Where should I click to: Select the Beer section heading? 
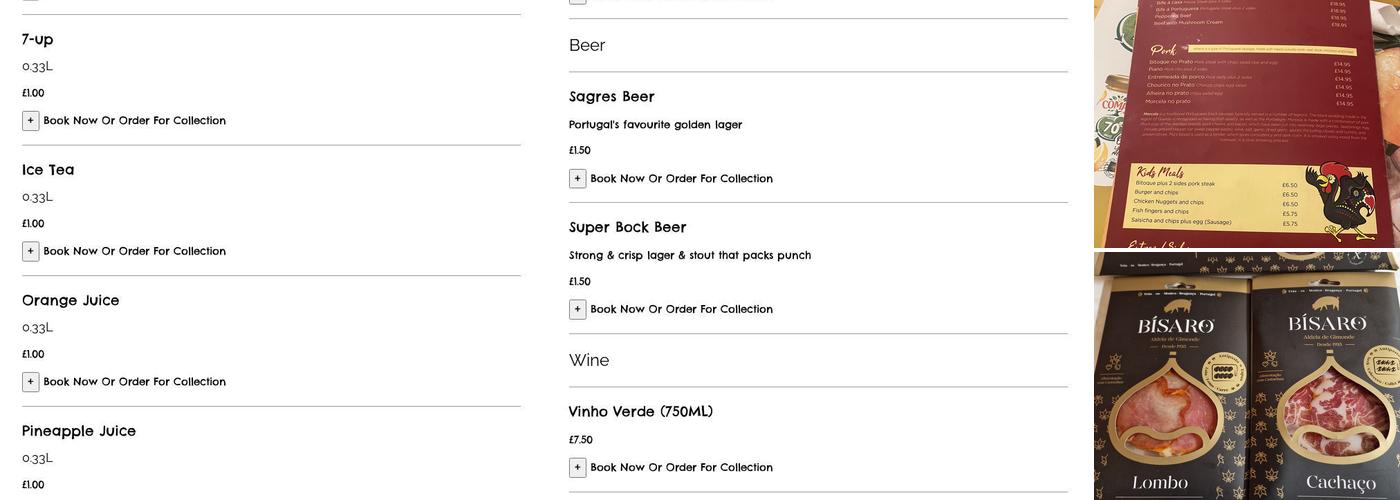pos(587,45)
